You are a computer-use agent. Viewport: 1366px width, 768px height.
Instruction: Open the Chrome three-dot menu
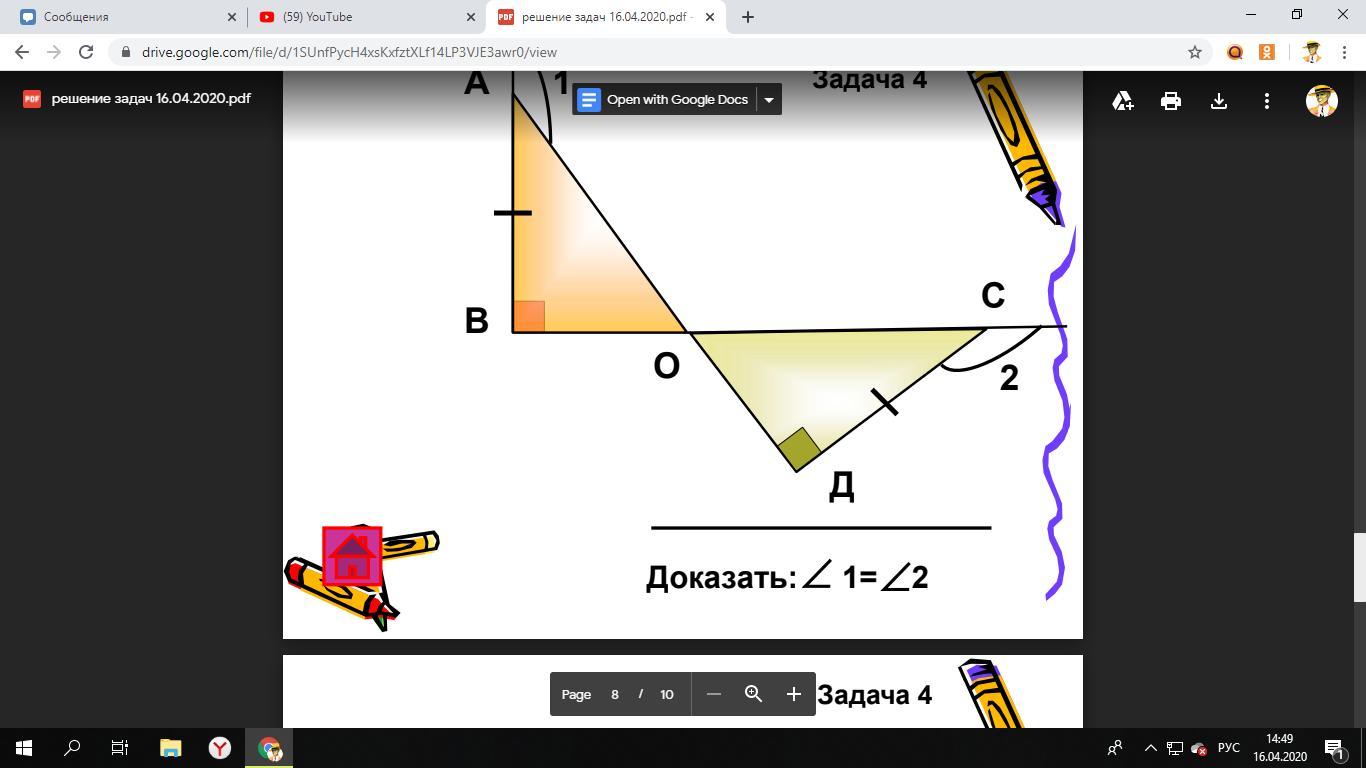1344,52
